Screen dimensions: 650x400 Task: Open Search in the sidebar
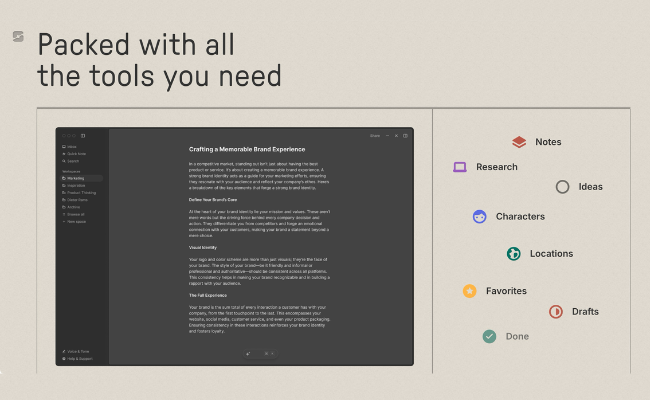73,161
